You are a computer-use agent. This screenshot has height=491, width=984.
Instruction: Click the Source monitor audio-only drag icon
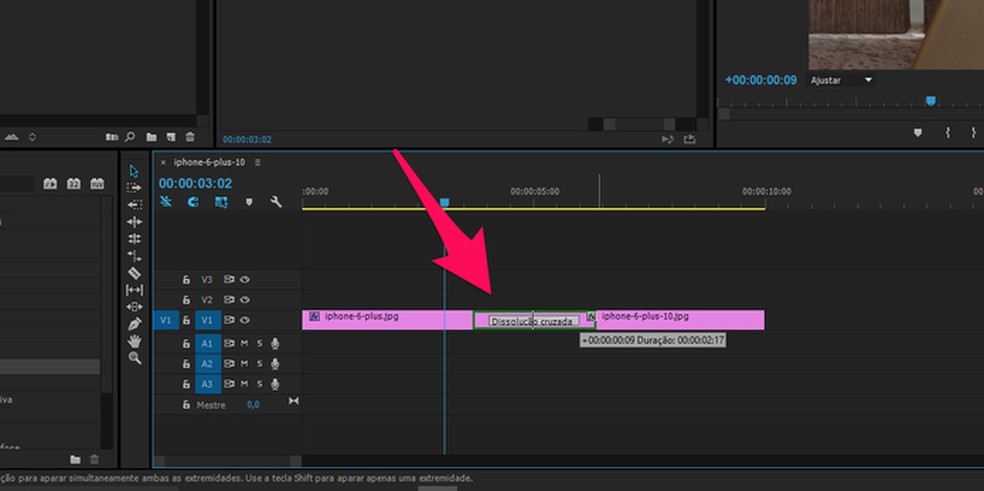pos(668,139)
